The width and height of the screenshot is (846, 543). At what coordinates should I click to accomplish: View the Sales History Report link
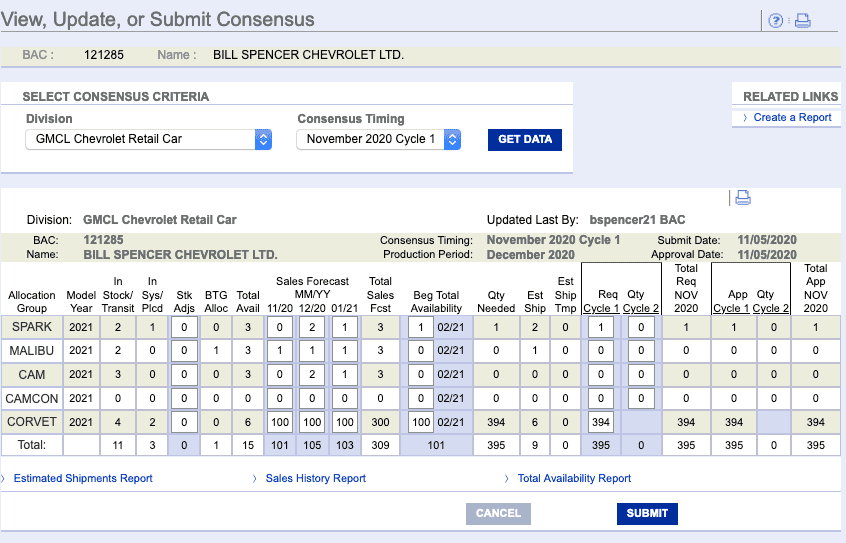tap(315, 478)
